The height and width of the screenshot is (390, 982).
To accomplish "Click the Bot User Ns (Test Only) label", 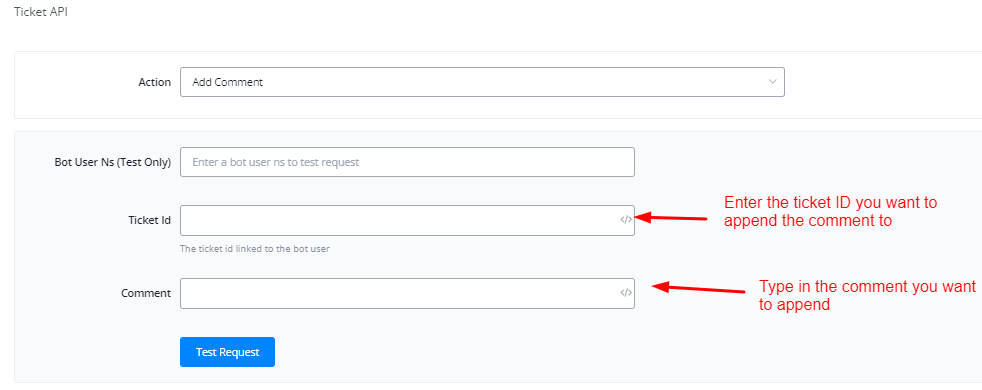I will point(113,162).
